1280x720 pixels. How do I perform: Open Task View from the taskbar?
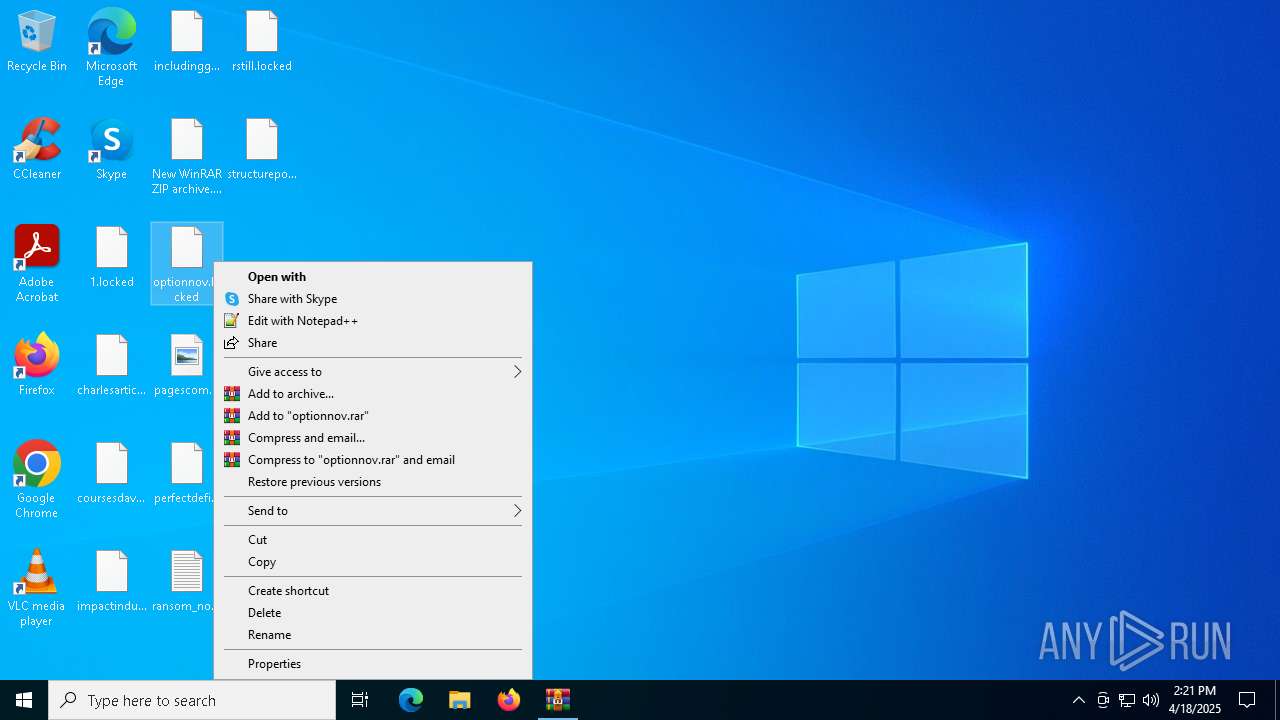click(360, 700)
